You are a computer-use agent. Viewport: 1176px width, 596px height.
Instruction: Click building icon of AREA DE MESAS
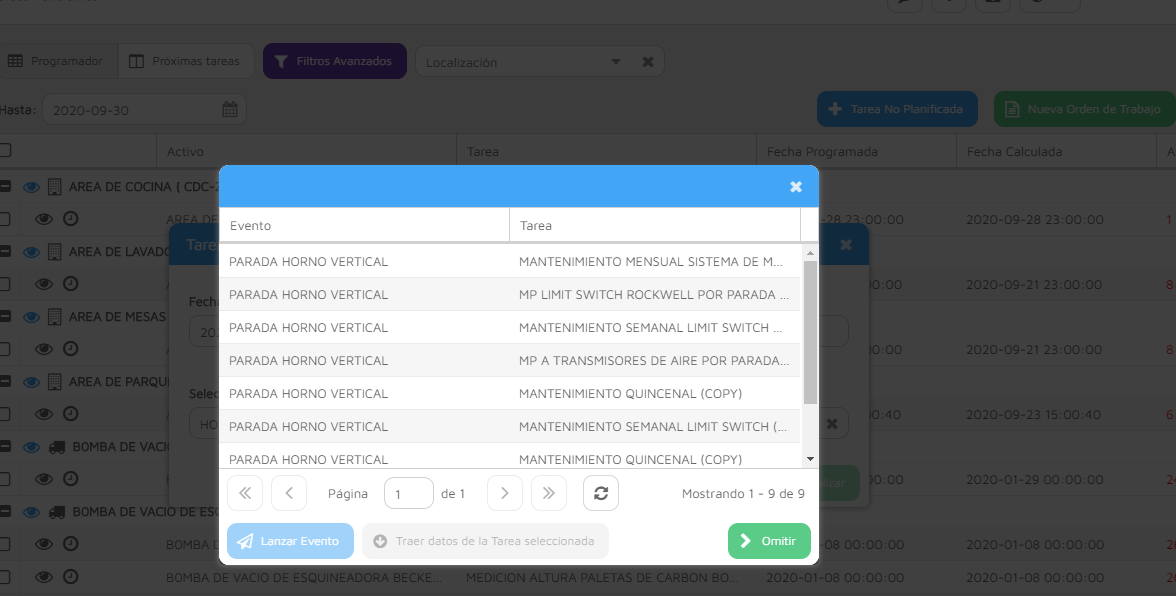pos(54,317)
